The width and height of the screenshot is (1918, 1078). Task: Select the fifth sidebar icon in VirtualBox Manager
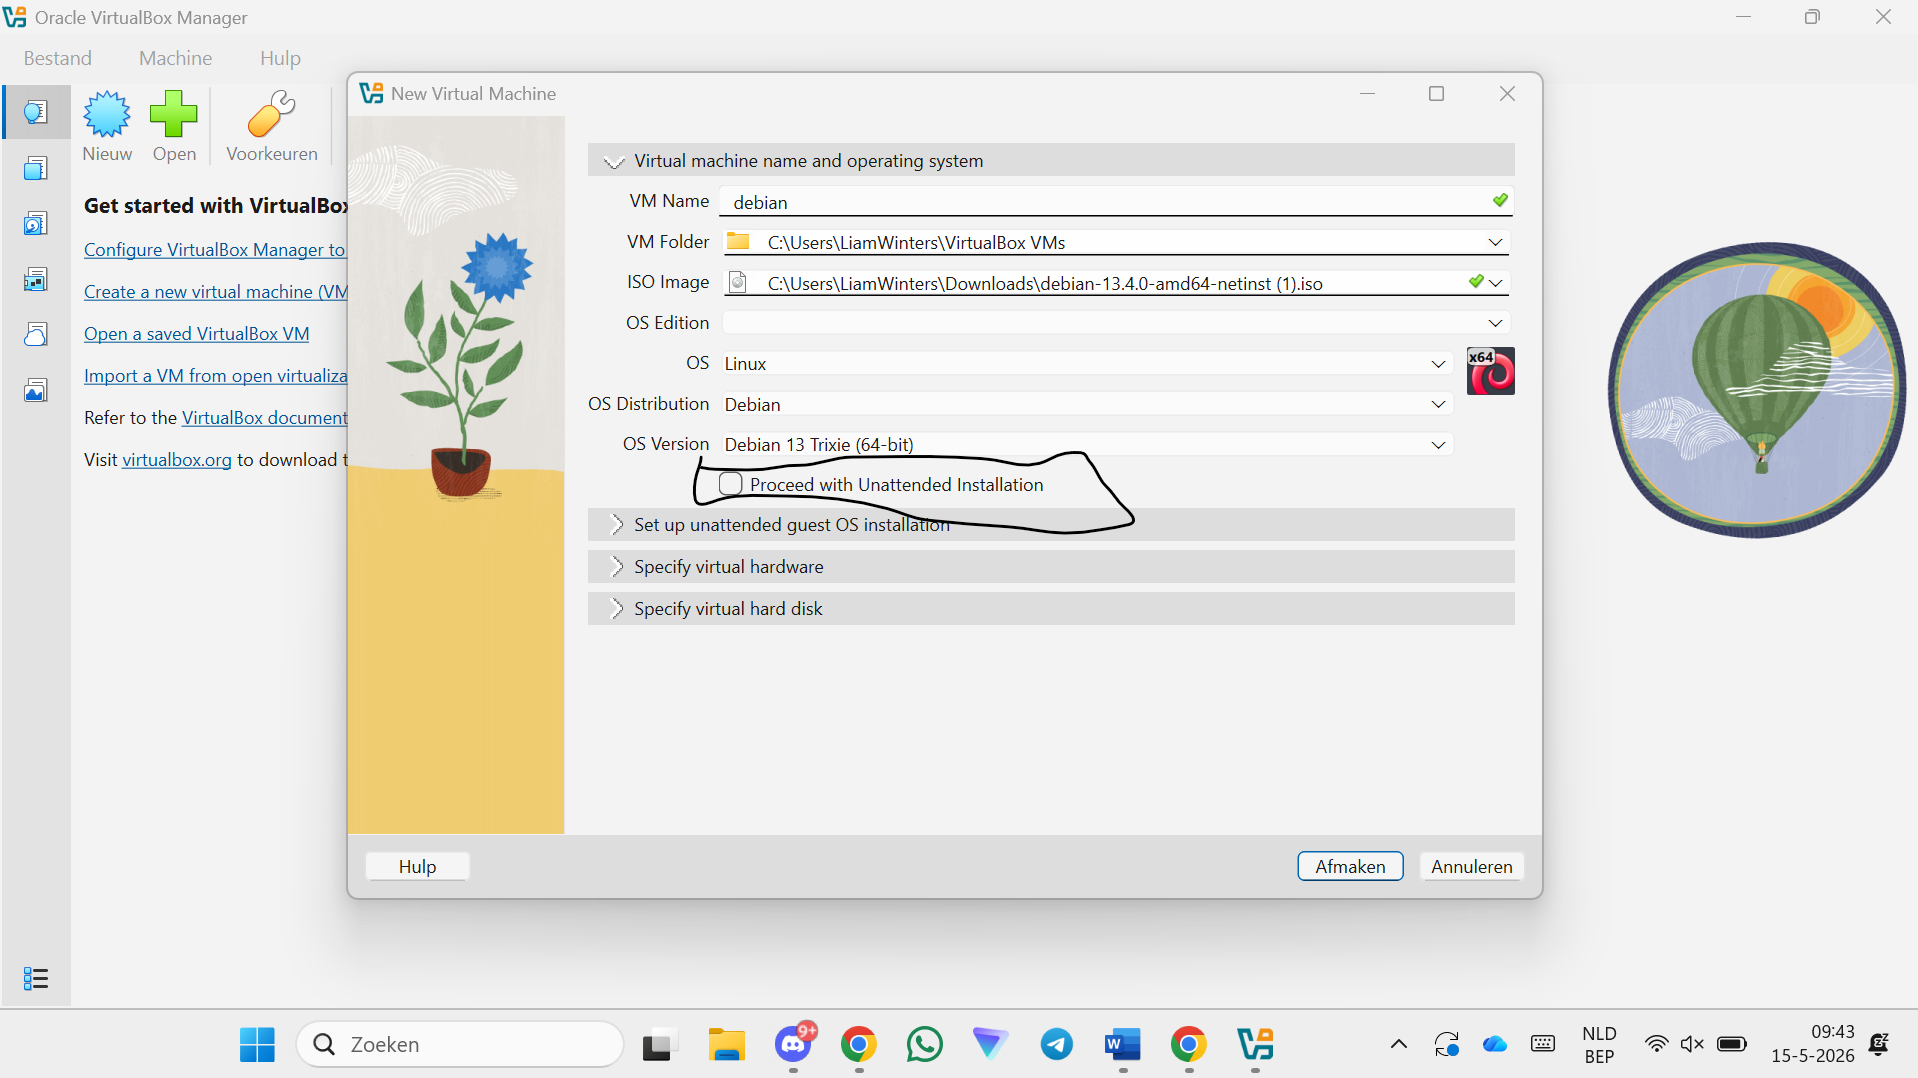tap(36, 334)
